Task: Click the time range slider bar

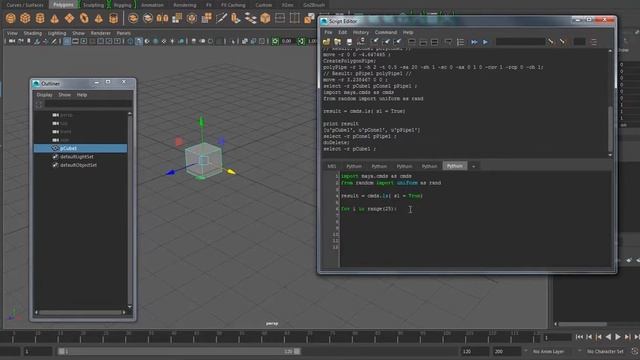Action: 179,351
